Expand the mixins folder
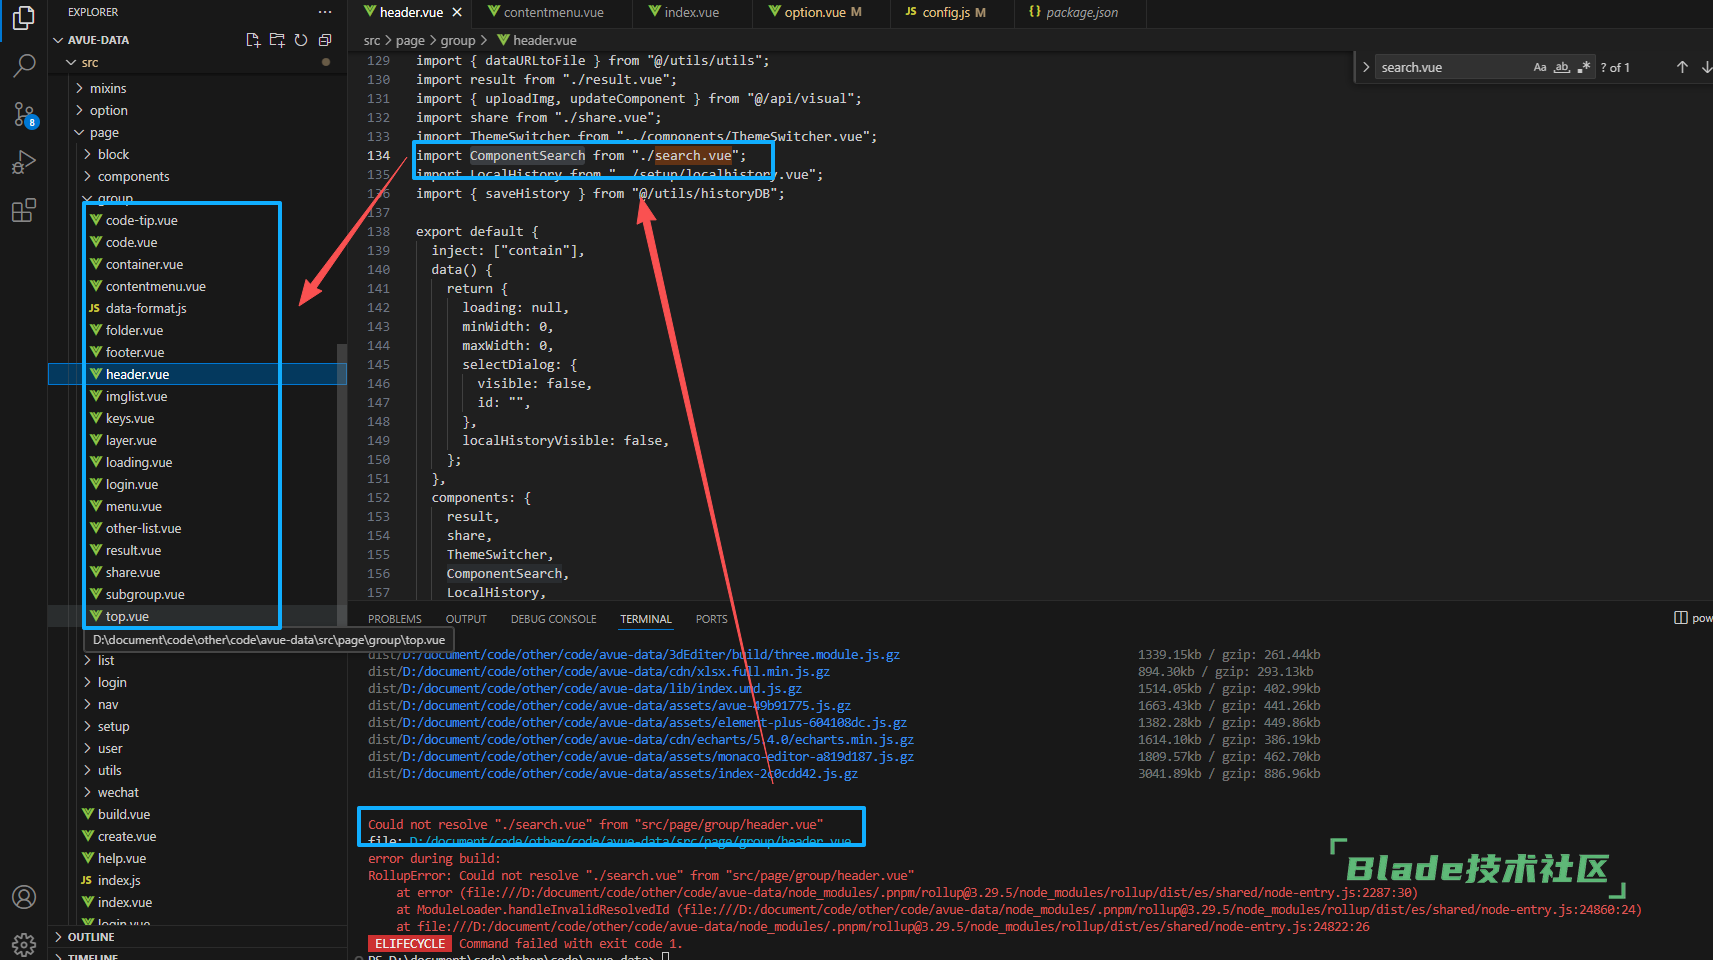This screenshot has width=1713, height=960. 107,88
